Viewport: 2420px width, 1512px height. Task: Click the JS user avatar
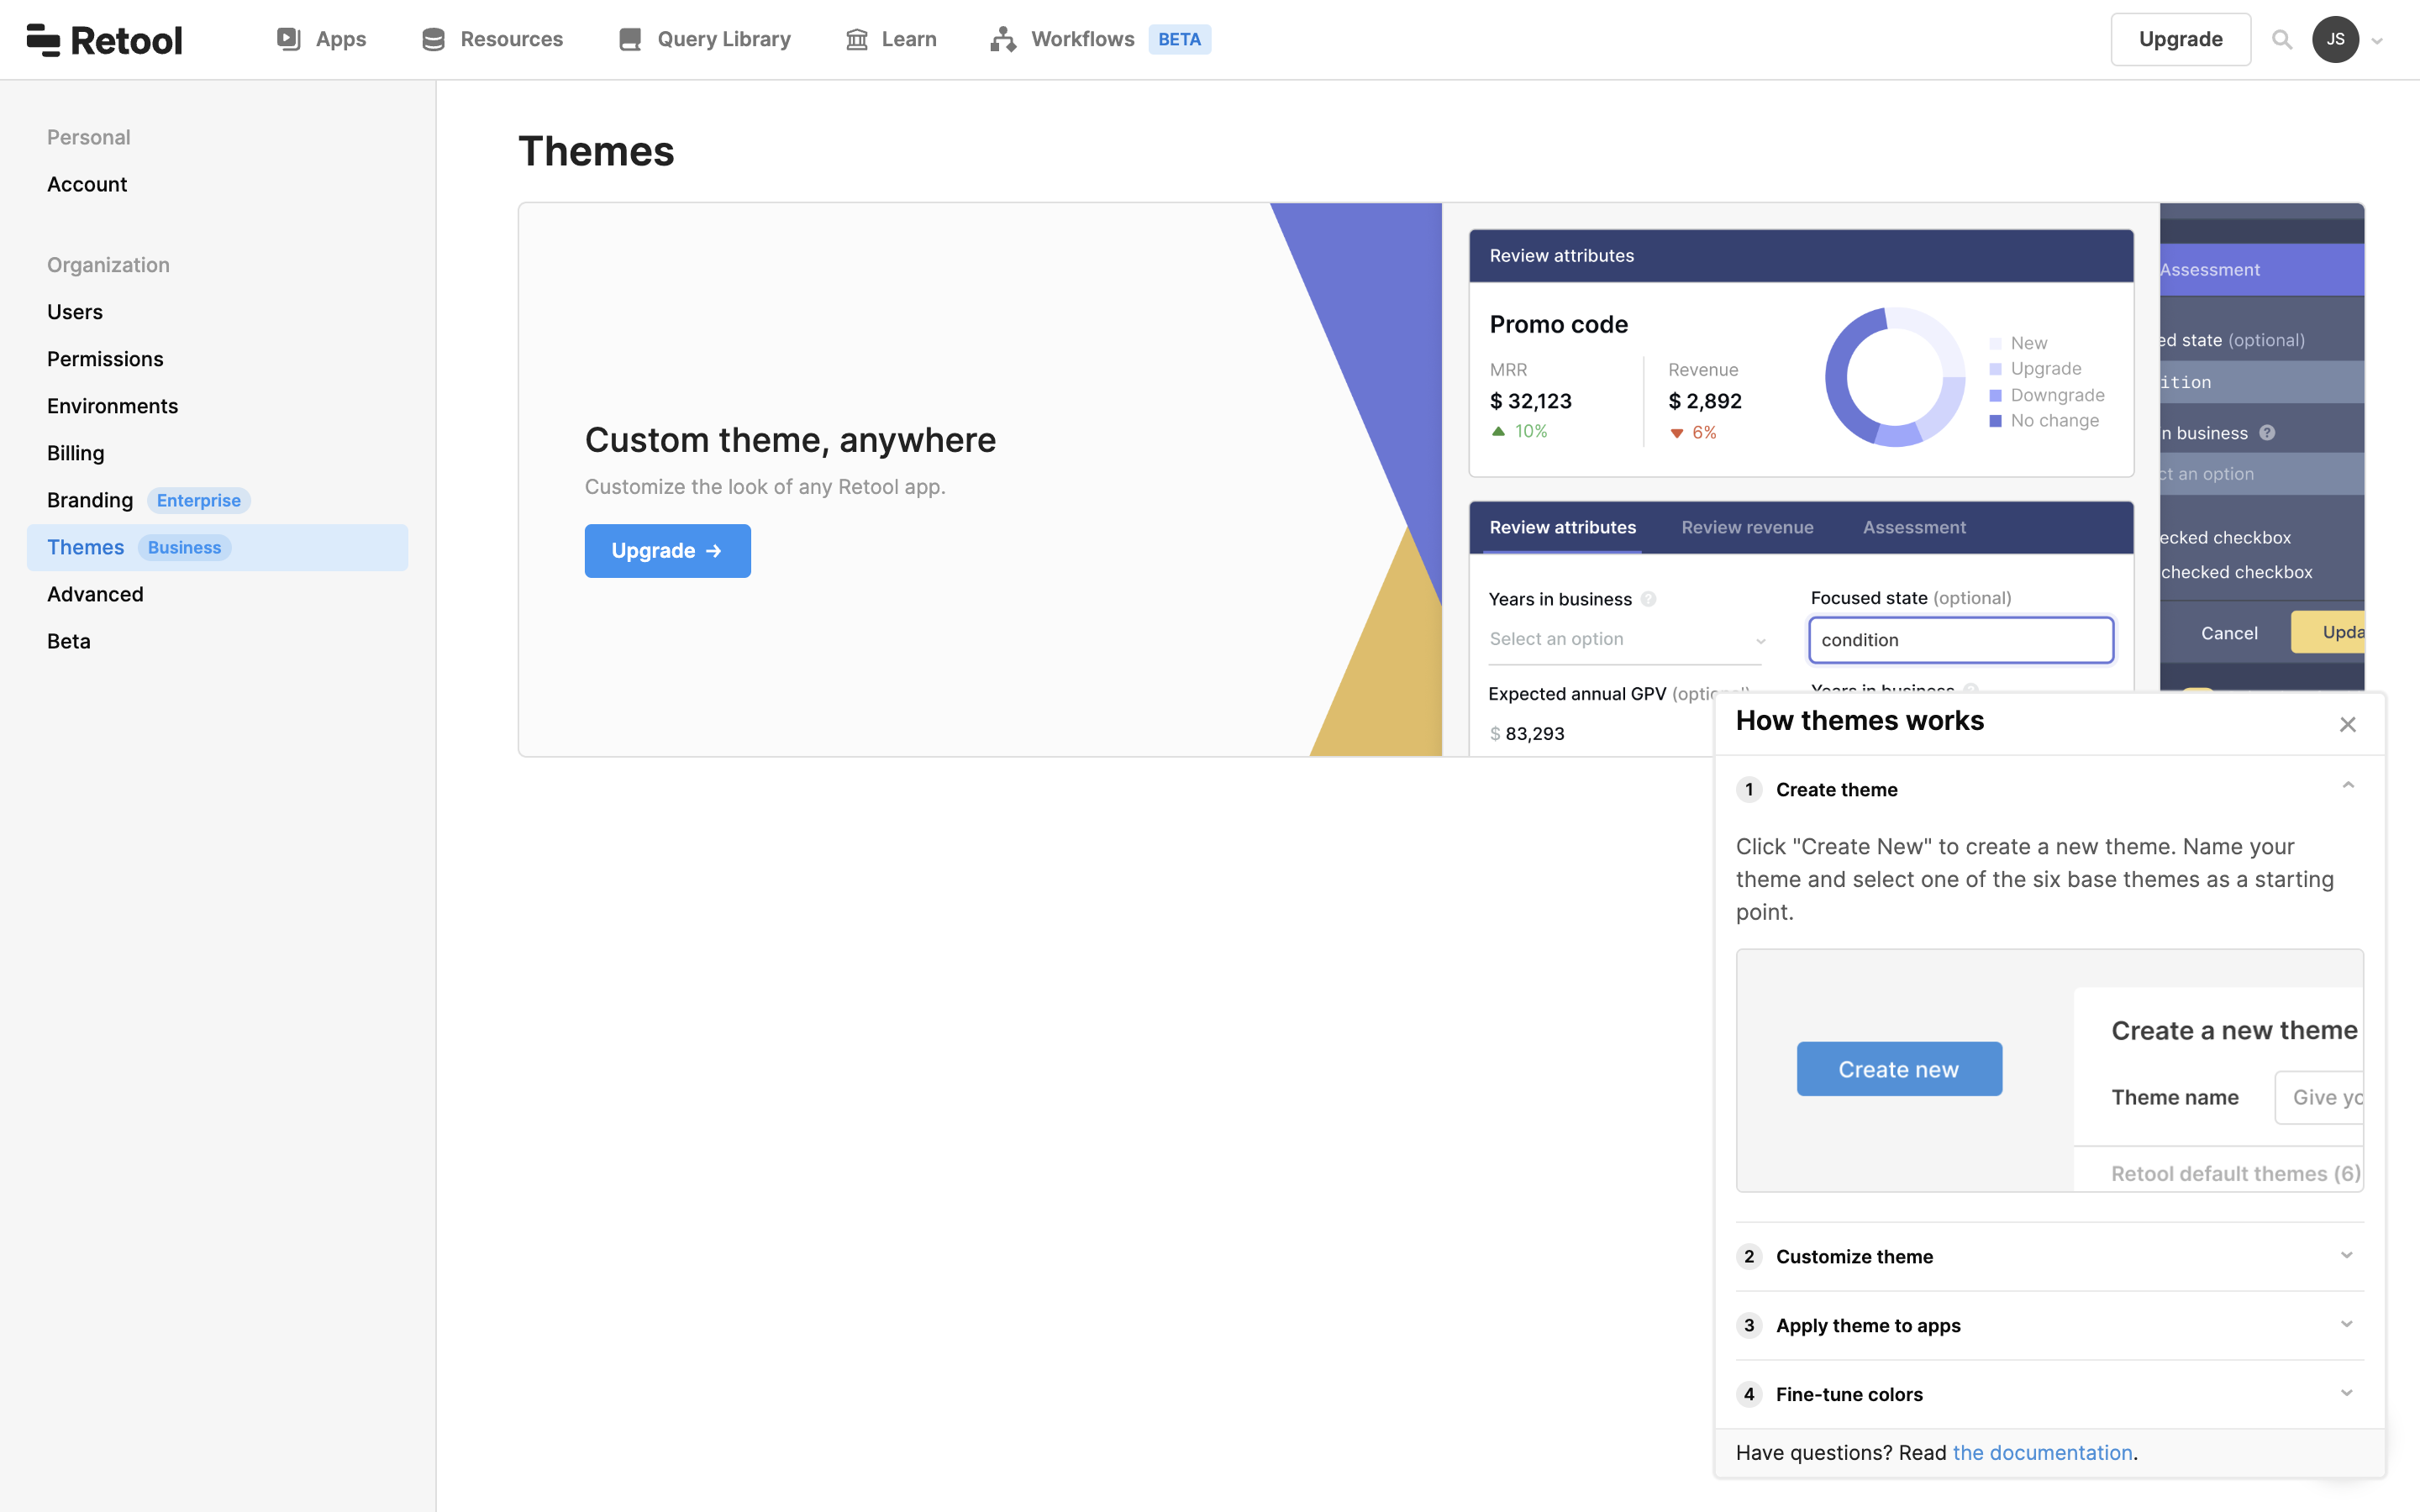[x=2335, y=39]
